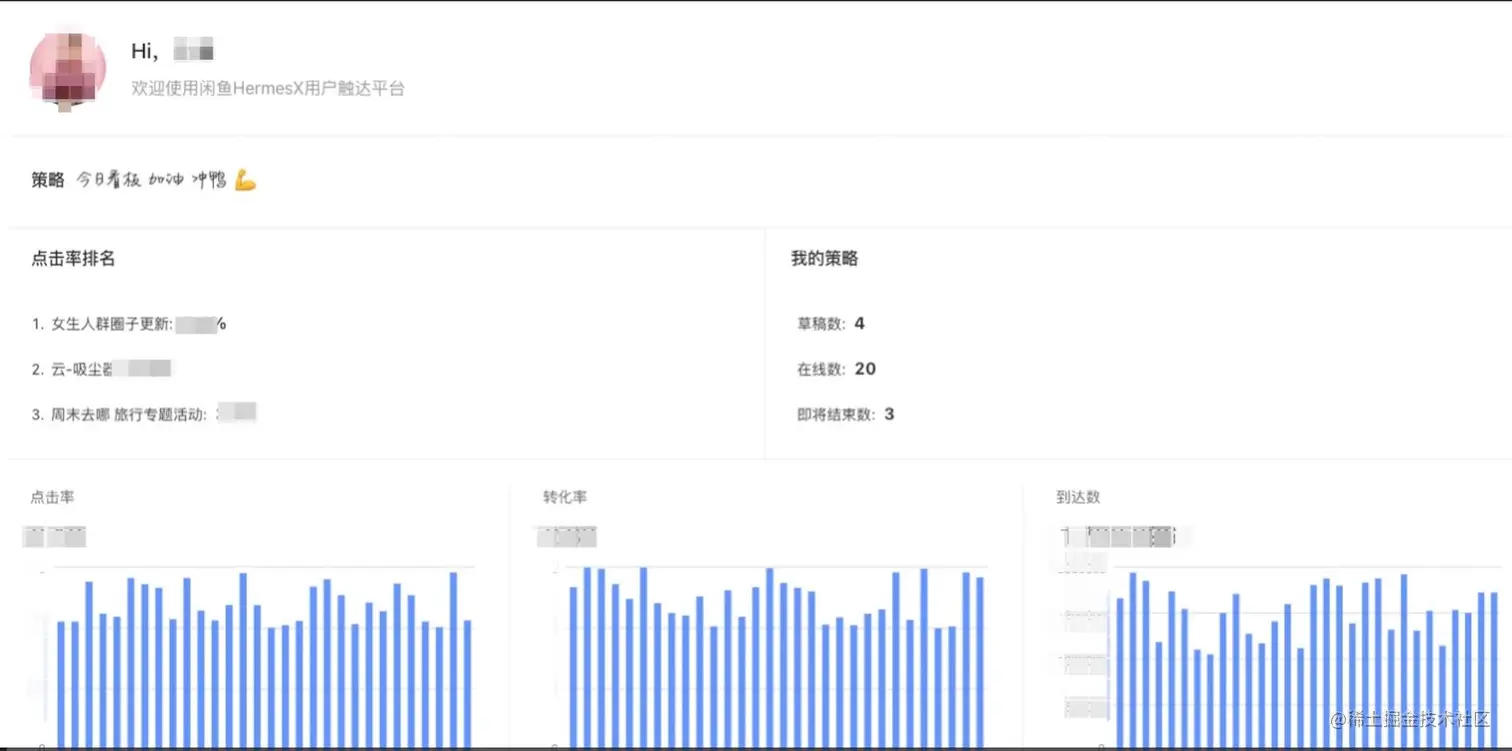
Task: Click the first bar in the 转化率 chart
Action: [573, 660]
